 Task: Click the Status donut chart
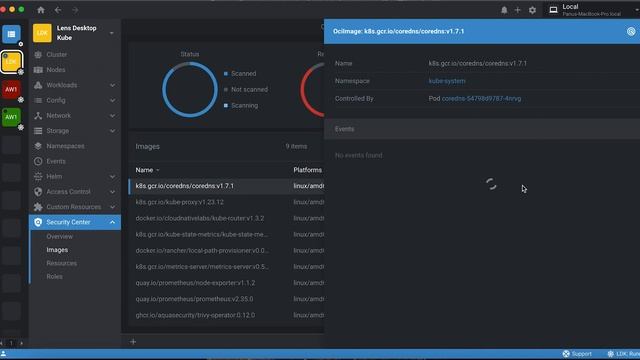[190, 89]
